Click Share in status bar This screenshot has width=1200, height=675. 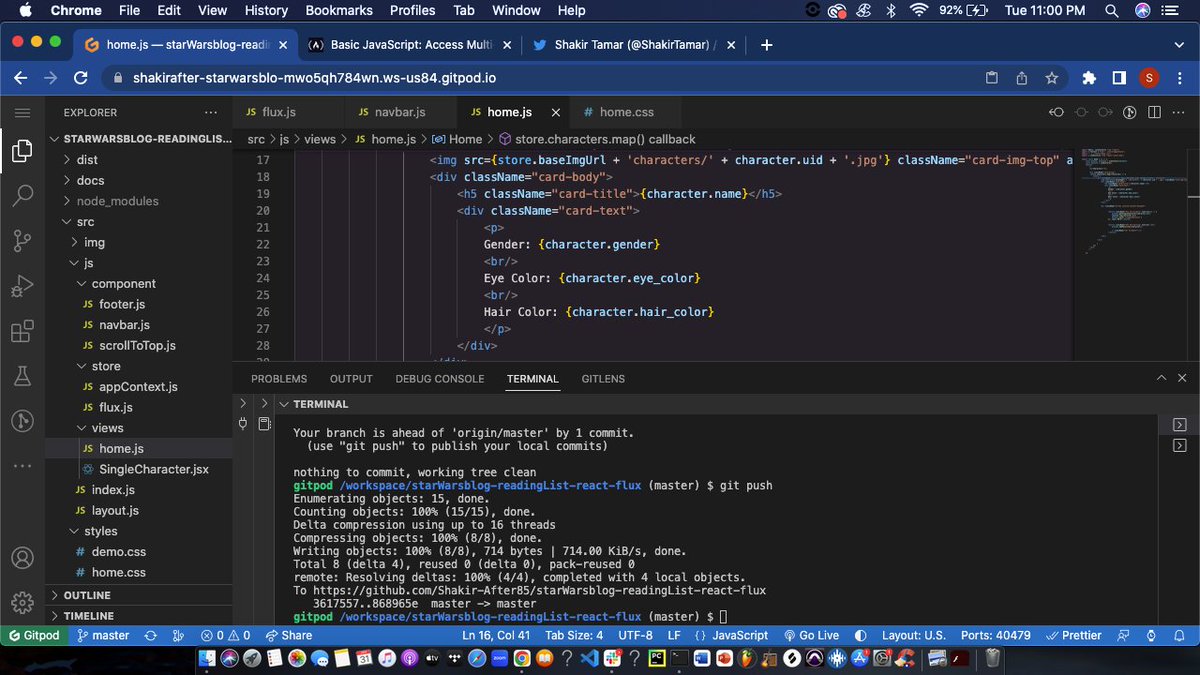[x=289, y=635]
